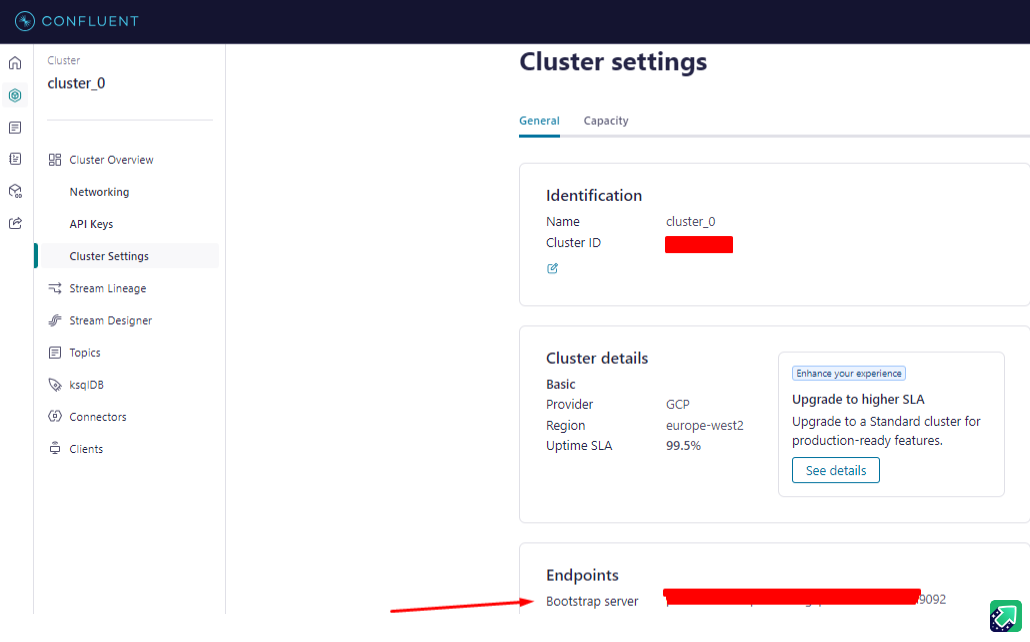Image resolution: width=1030 pixels, height=642 pixels.
Task: Edit cluster name with pencil icon
Action: (552, 268)
